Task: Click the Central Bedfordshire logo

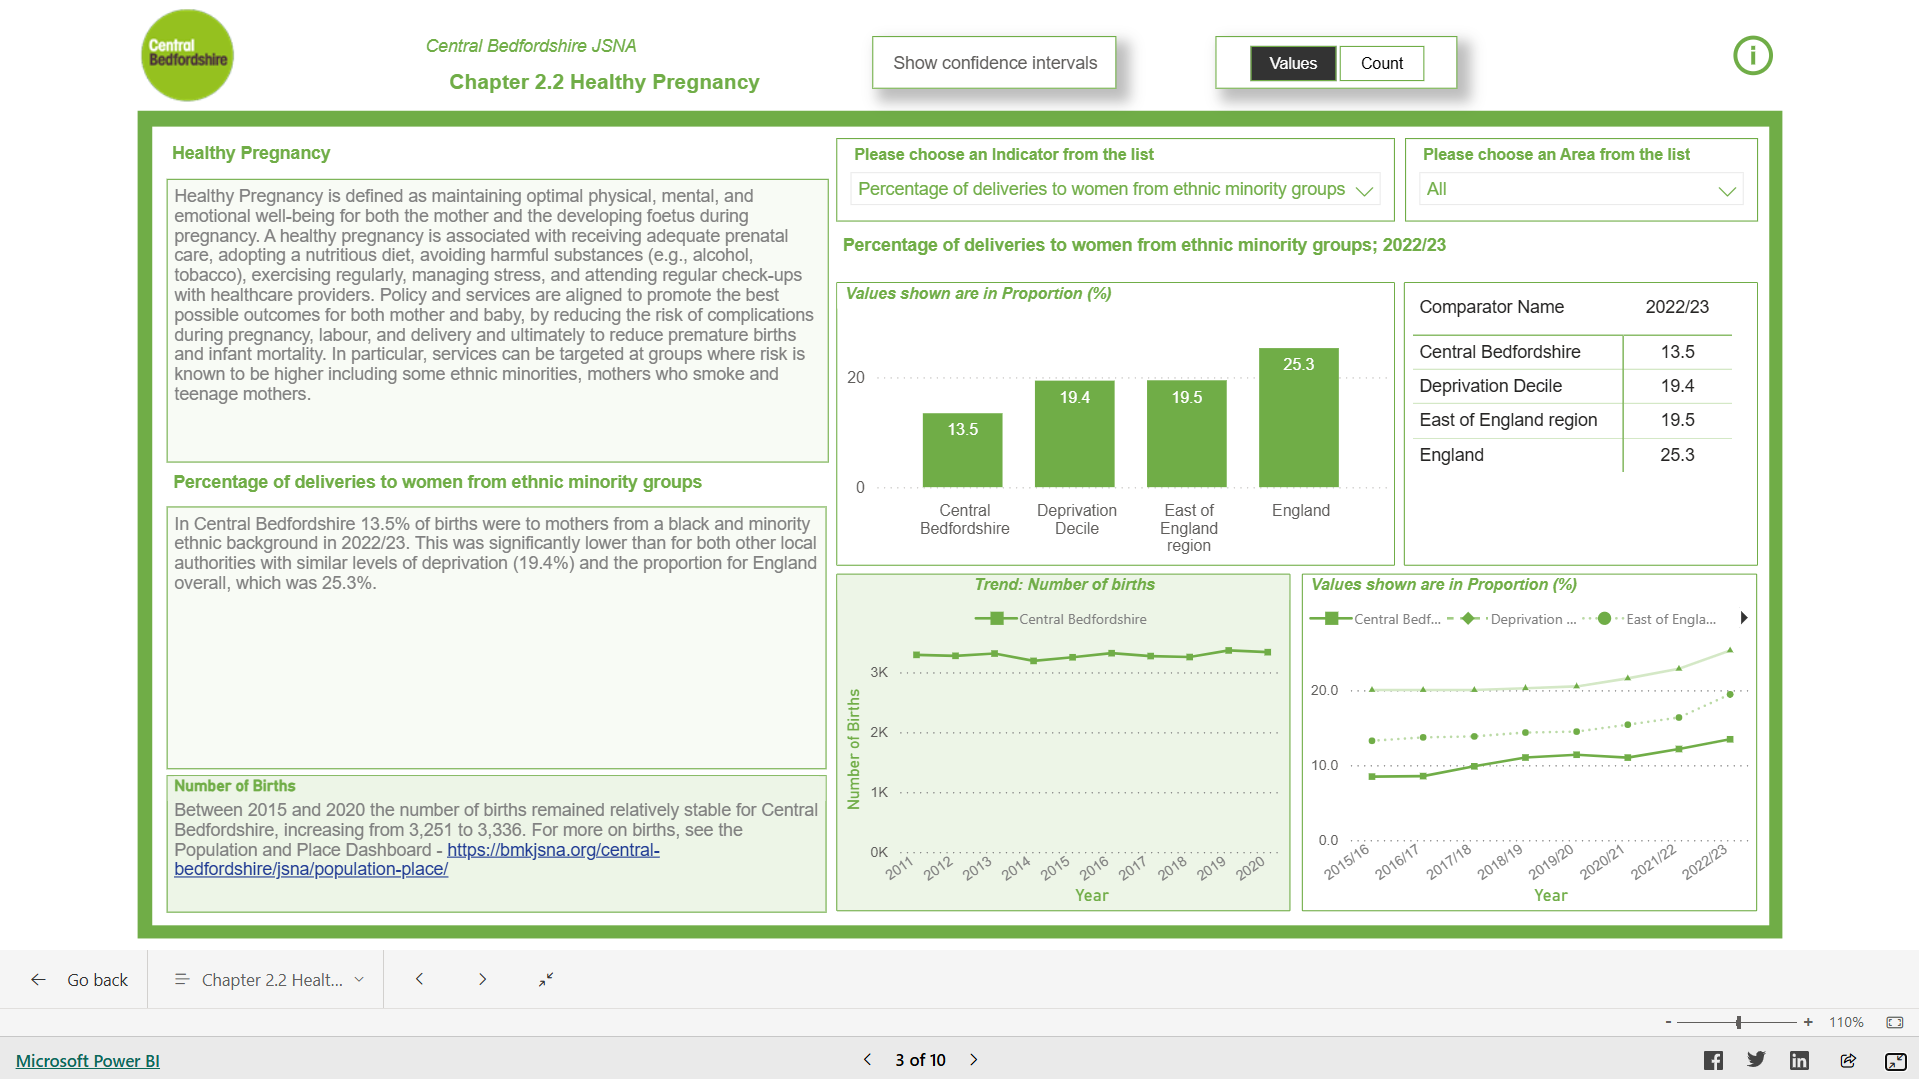Action: (x=187, y=55)
